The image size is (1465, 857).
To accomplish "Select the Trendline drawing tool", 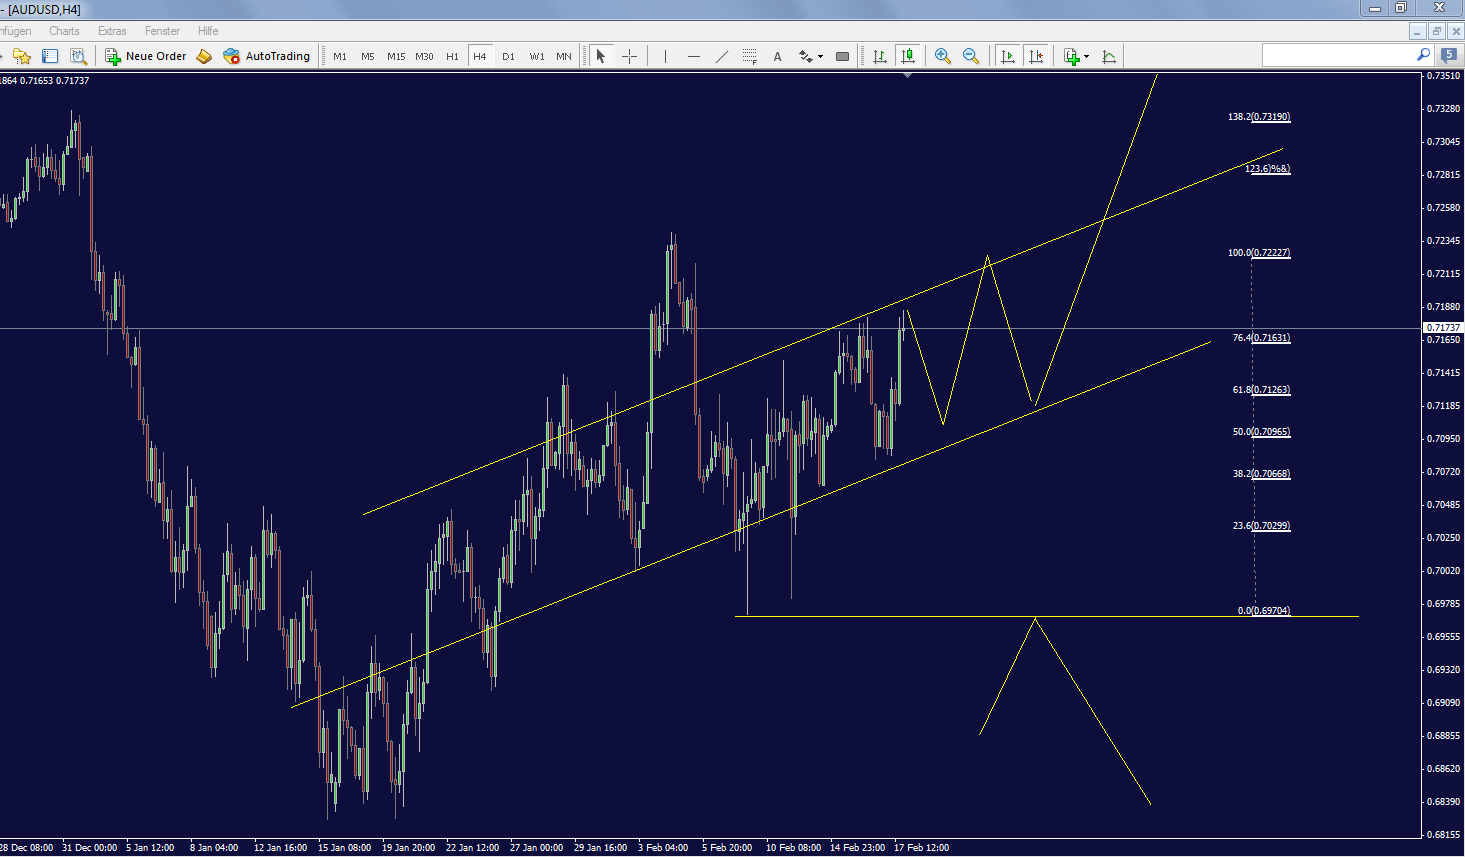I will point(722,56).
